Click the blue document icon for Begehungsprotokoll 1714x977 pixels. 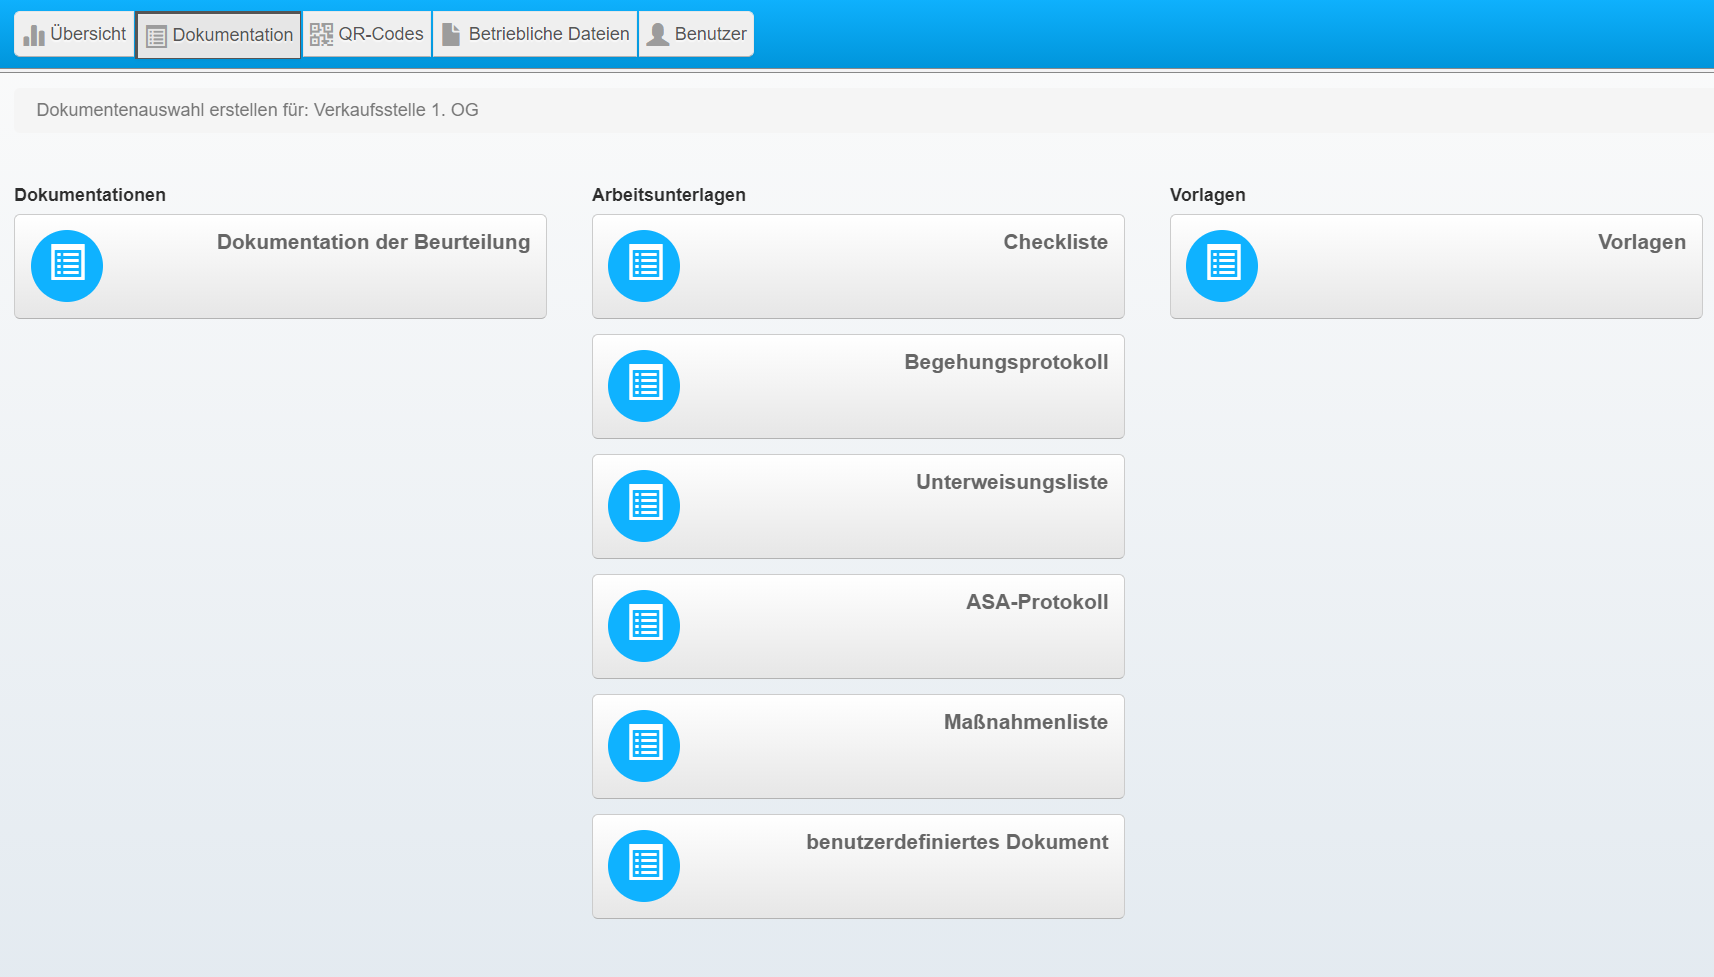pos(644,386)
